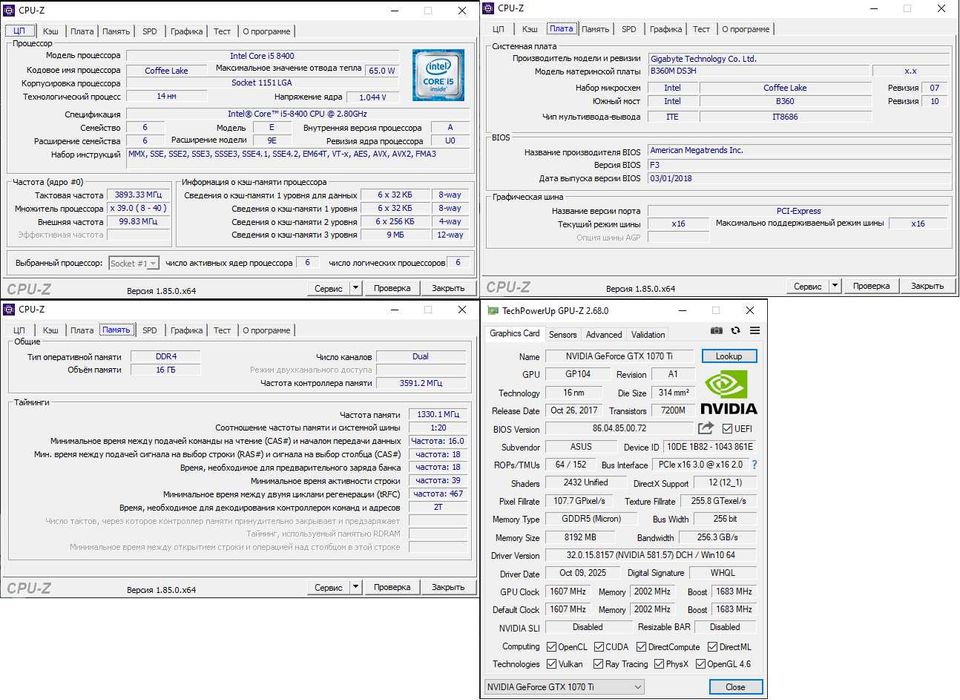Click the B360M DS3H motherboard model field

pos(759,71)
